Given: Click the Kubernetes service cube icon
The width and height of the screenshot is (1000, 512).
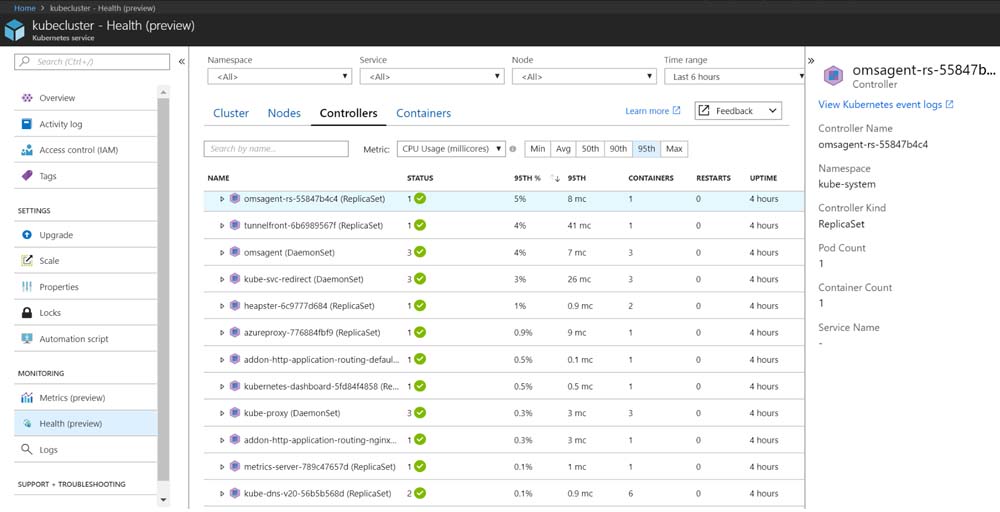Looking at the screenshot, I should tap(14, 30).
